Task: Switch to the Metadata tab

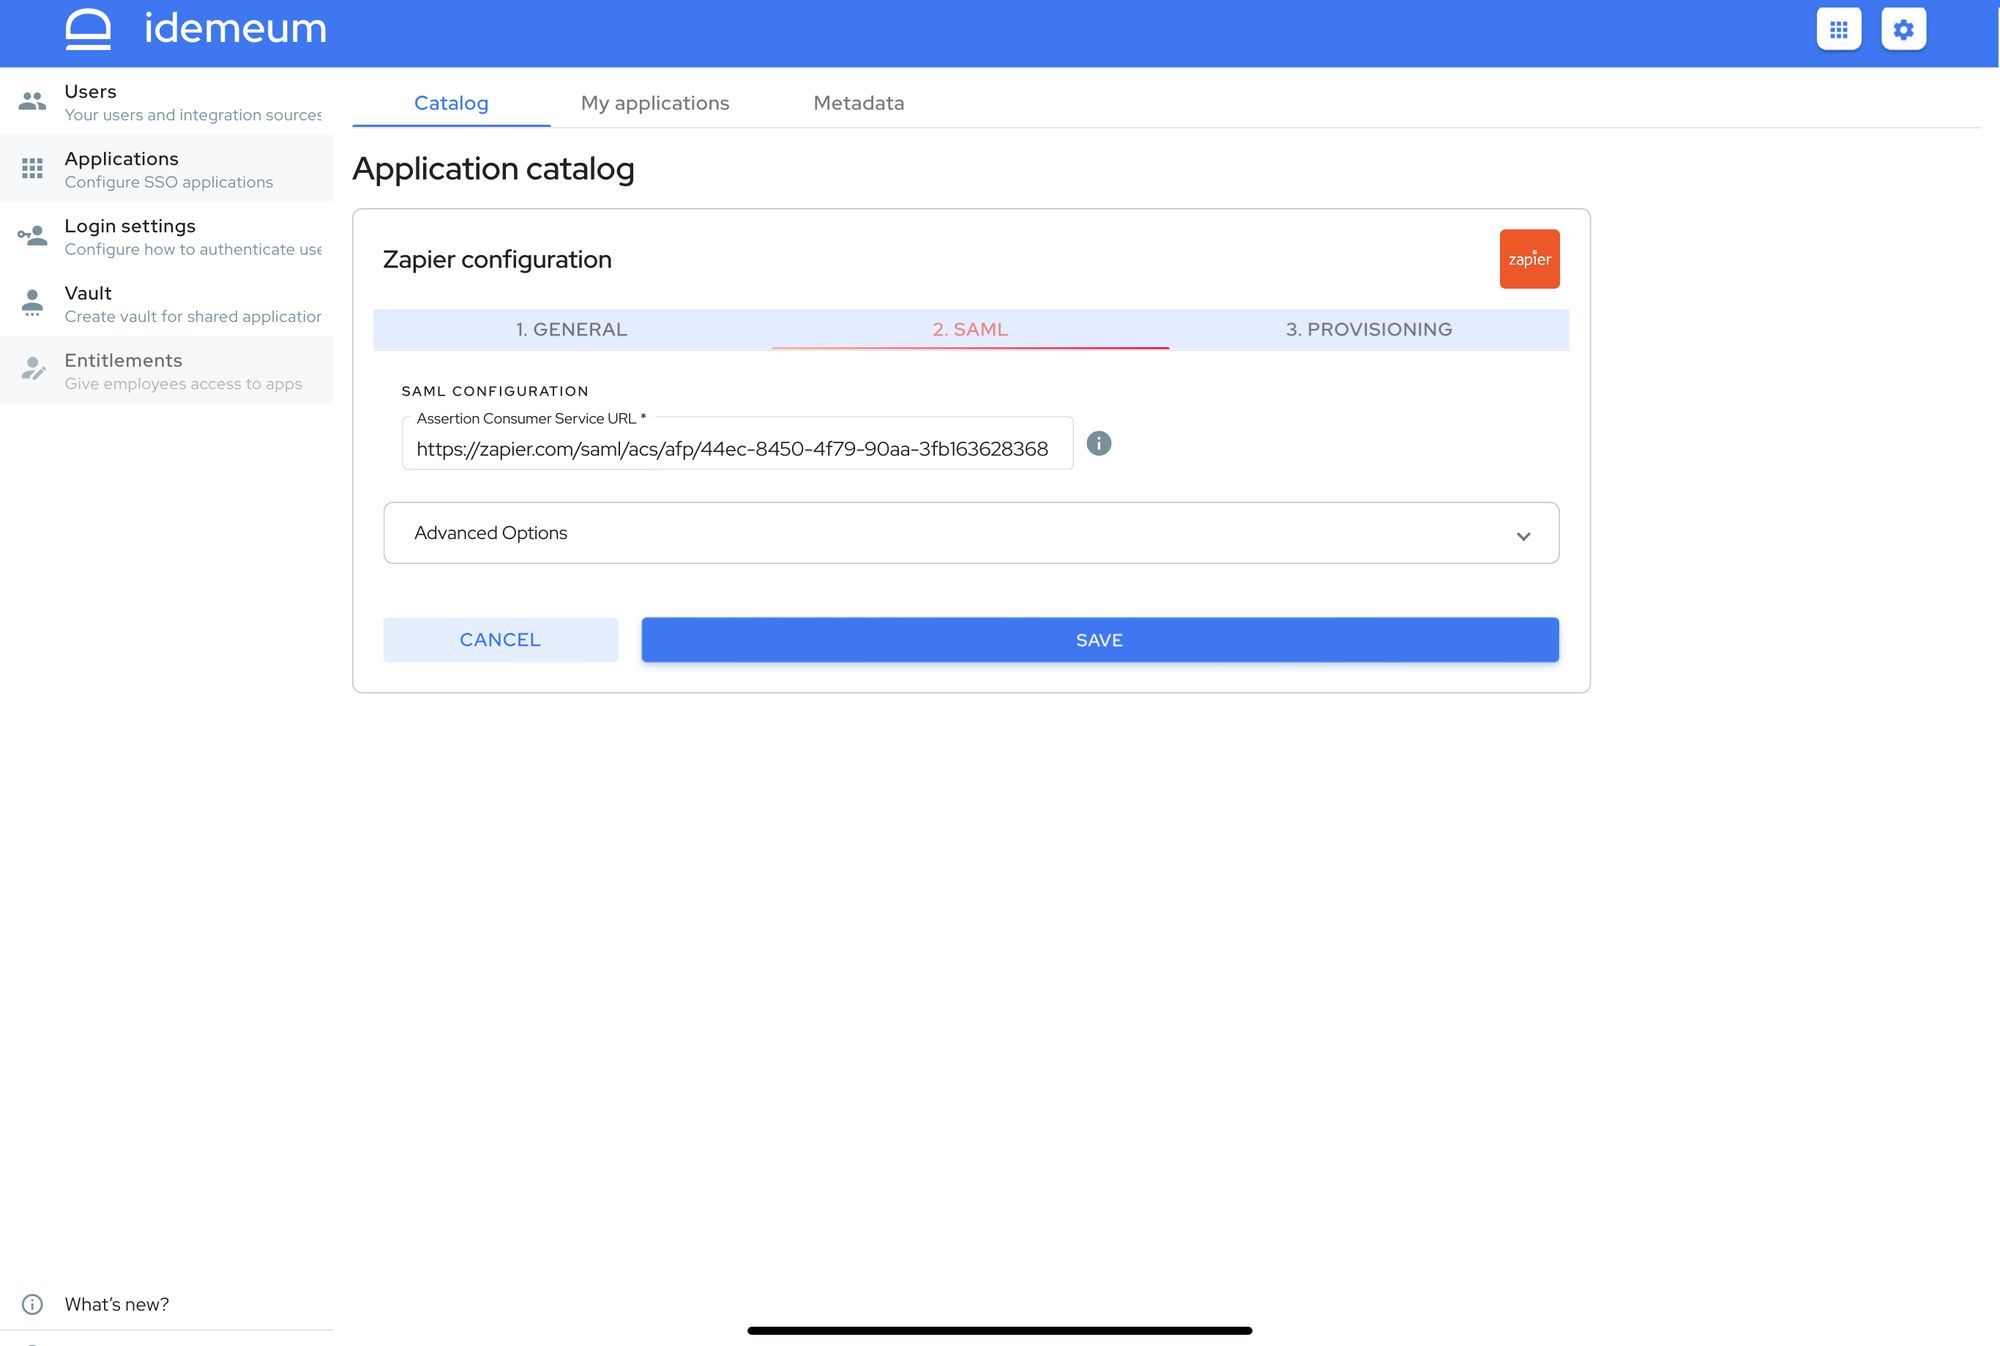Action: pos(858,103)
